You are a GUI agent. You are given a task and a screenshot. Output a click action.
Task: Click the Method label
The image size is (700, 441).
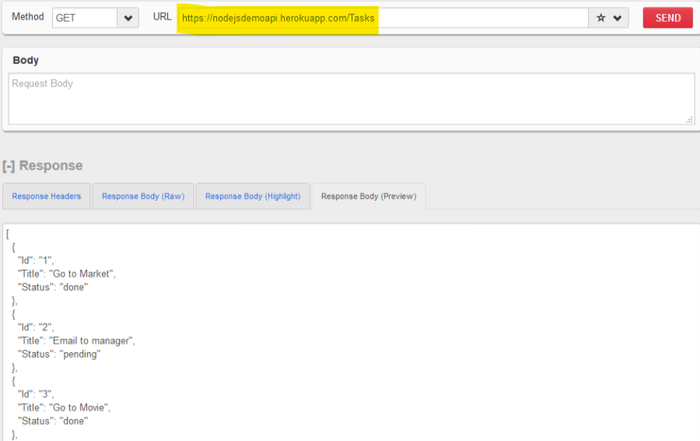pyautogui.click(x=28, y=17)
